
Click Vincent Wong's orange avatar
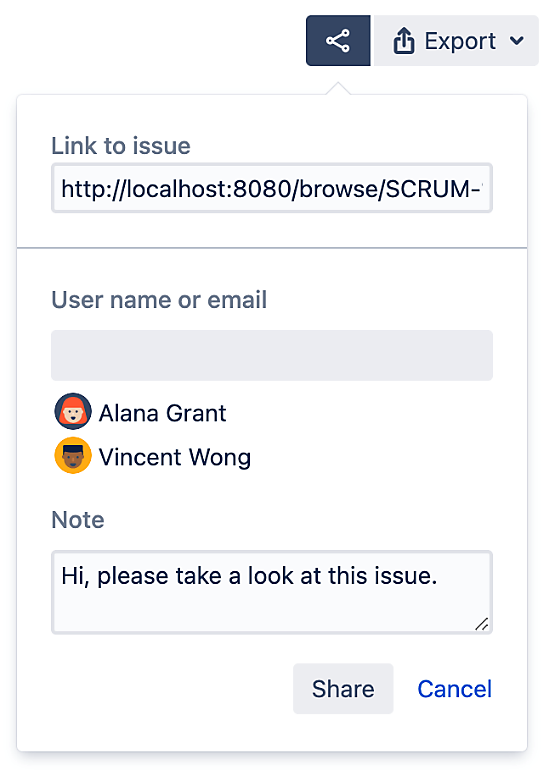73,455
